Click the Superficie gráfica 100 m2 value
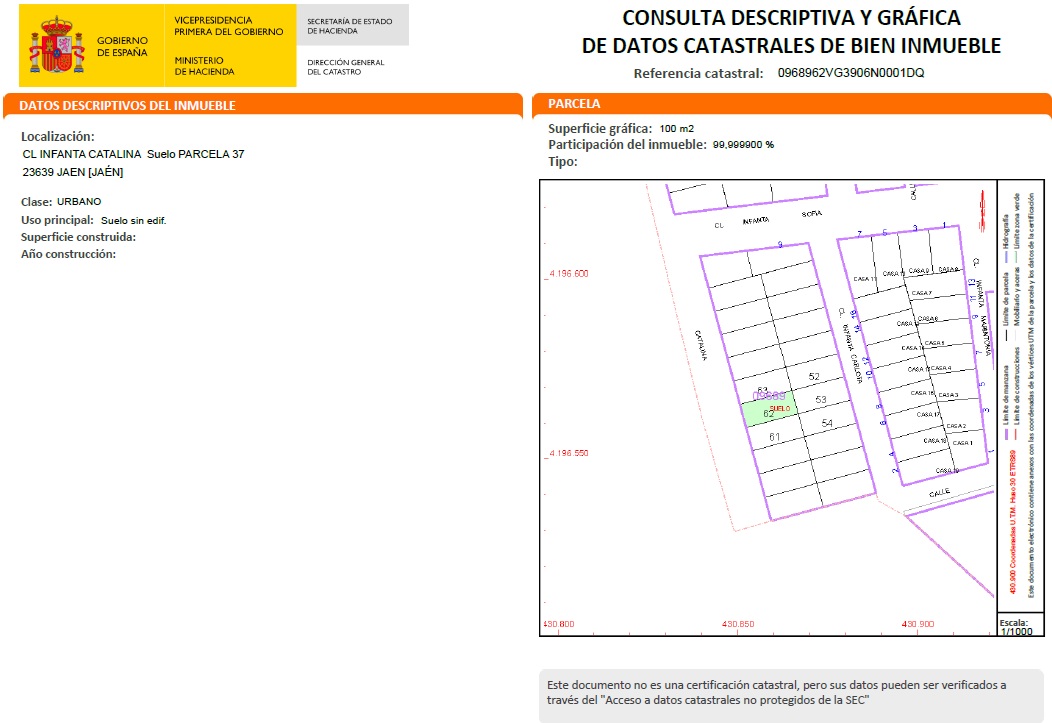Image resolution: width=1052 pixels, height=723 pixels. (677, 129)
